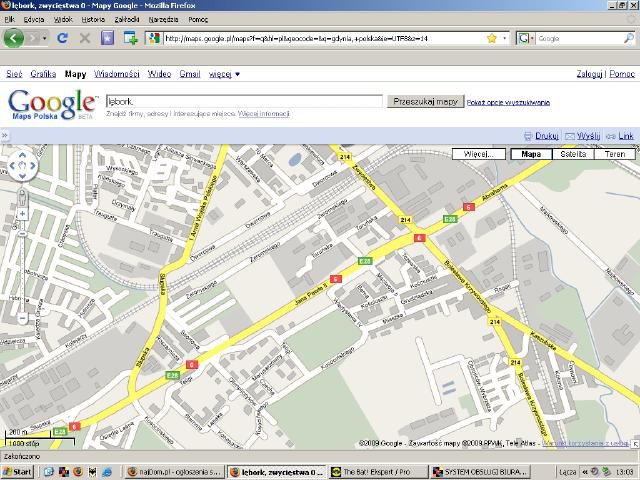This screenshot has height=480, width=640.
Task: Go back with the green back arrow
Action: 13,38
